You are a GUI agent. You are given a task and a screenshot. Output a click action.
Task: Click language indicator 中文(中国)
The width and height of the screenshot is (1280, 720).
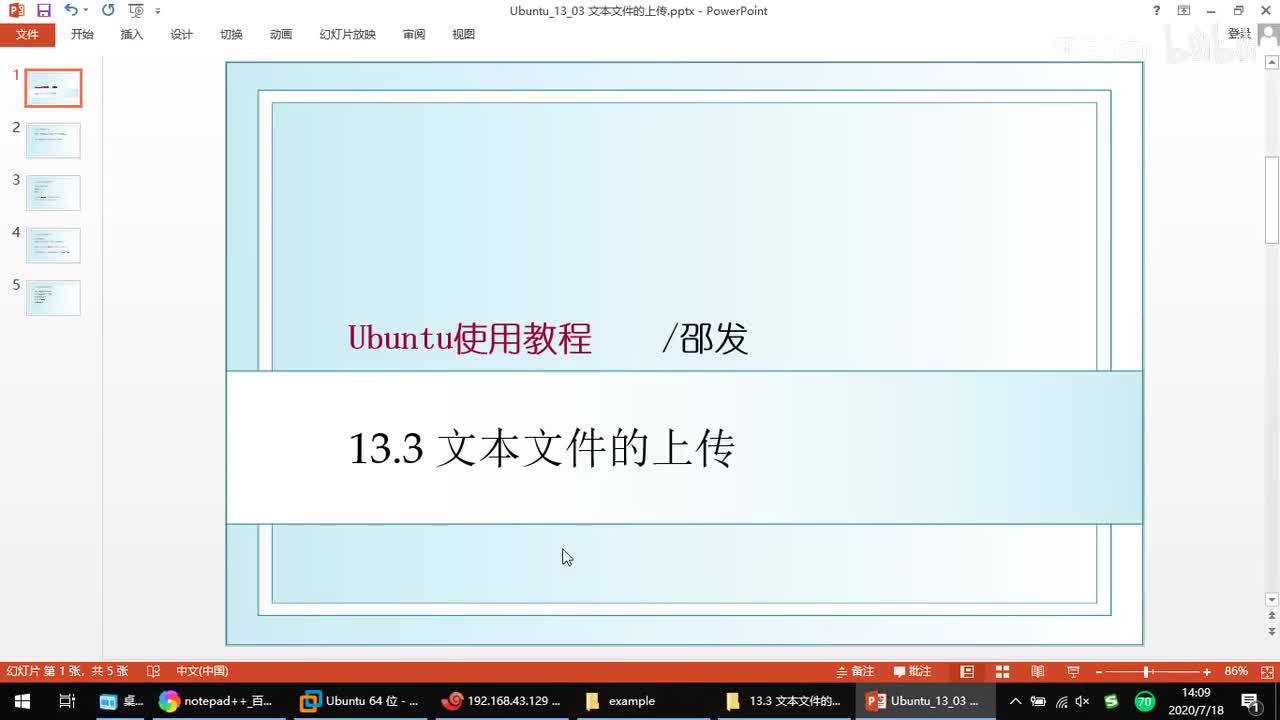202,671
